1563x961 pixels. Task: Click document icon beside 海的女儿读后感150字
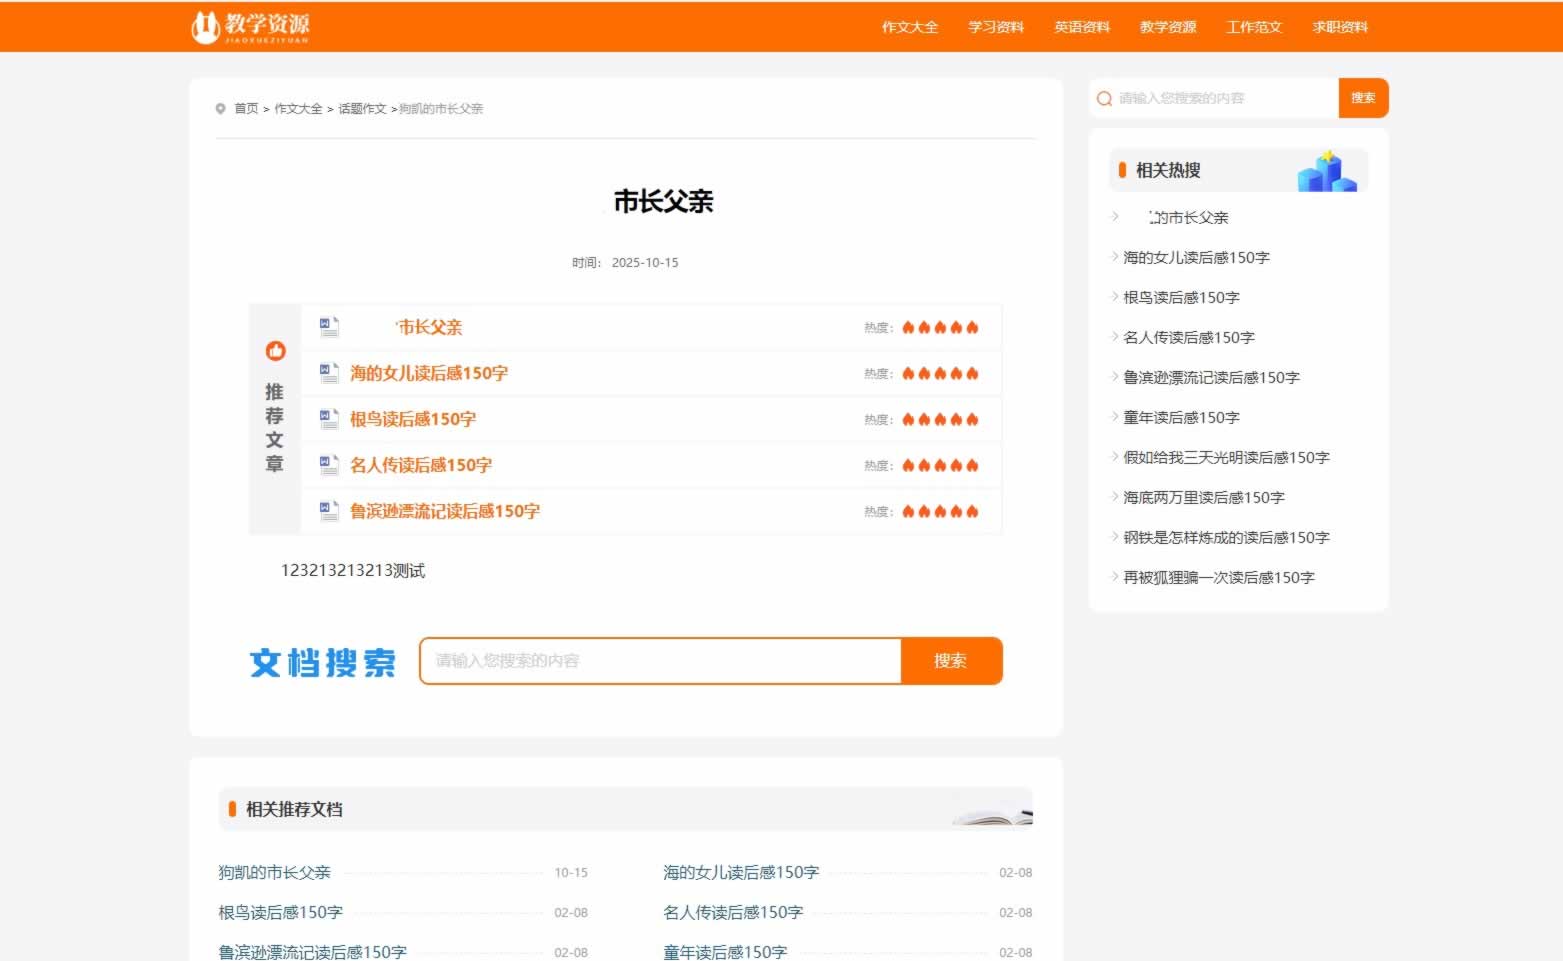click(x=329, y=373)
